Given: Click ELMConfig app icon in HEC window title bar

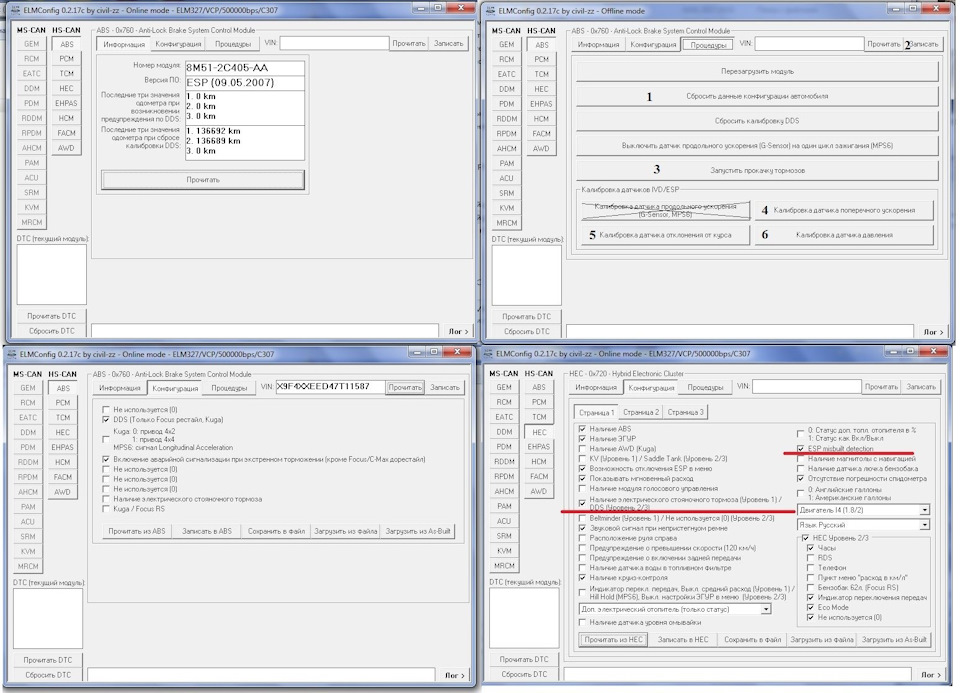Looking at the screenshot, I should tap(487, 353).
